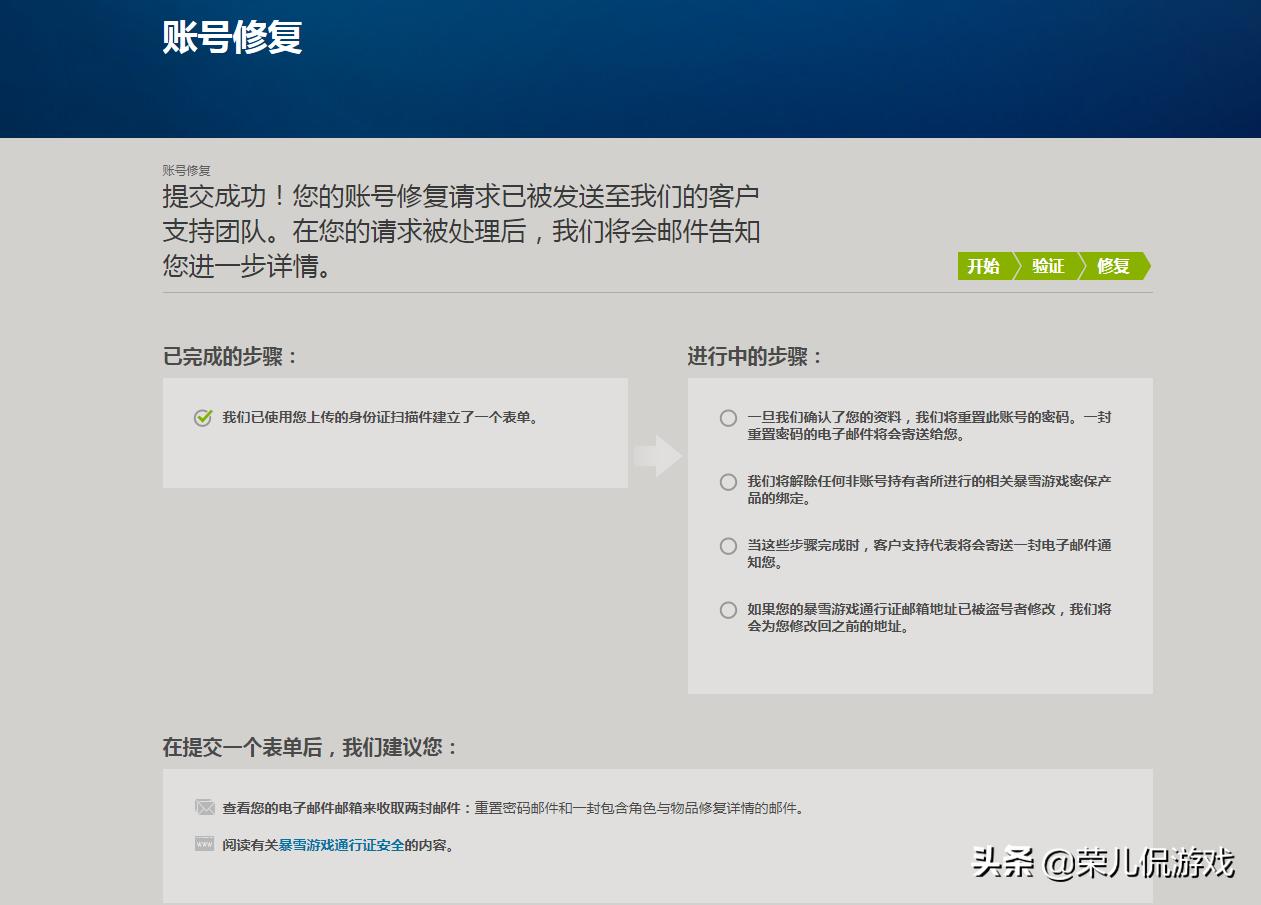This screenshot has width=1261, height=905.
Task: Click the chevron after the 修复 step
Action: [1147, 266]
